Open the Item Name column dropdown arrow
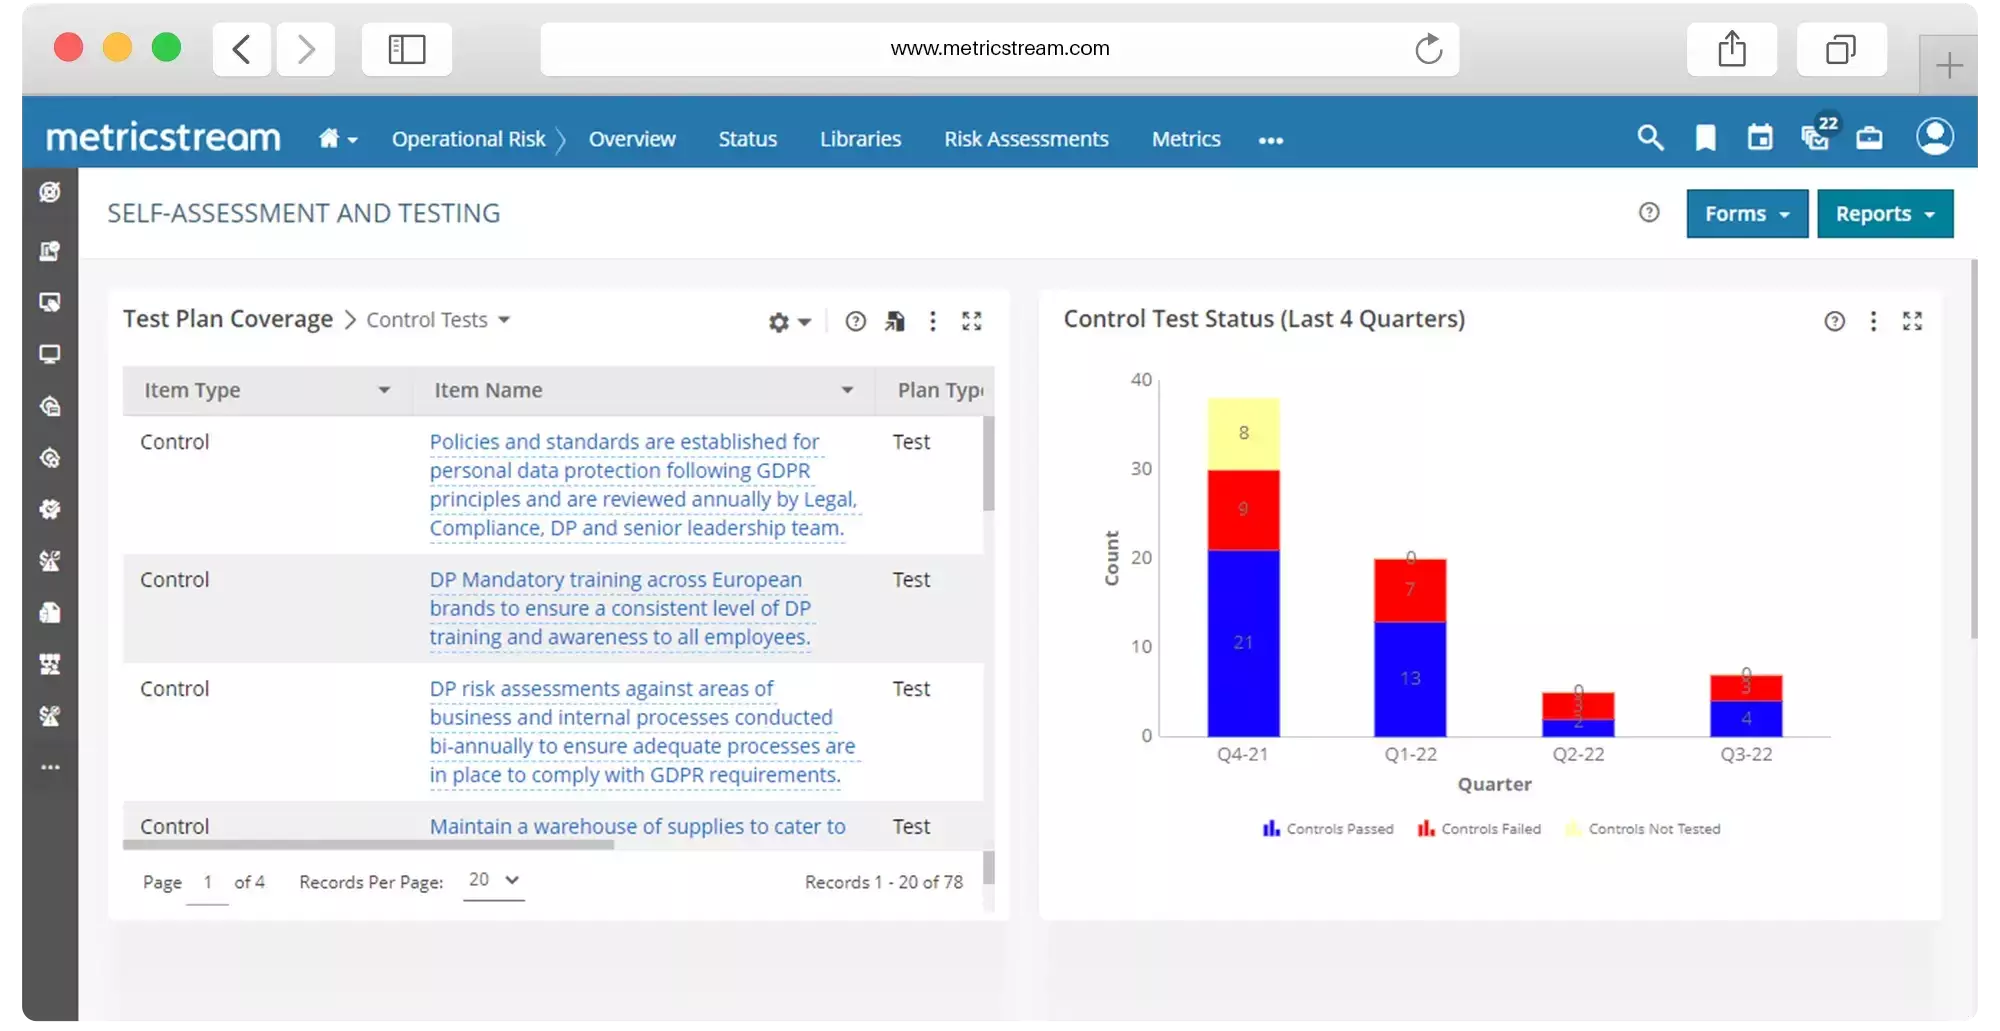The image size is (2000, 1031). click(847, 390)
